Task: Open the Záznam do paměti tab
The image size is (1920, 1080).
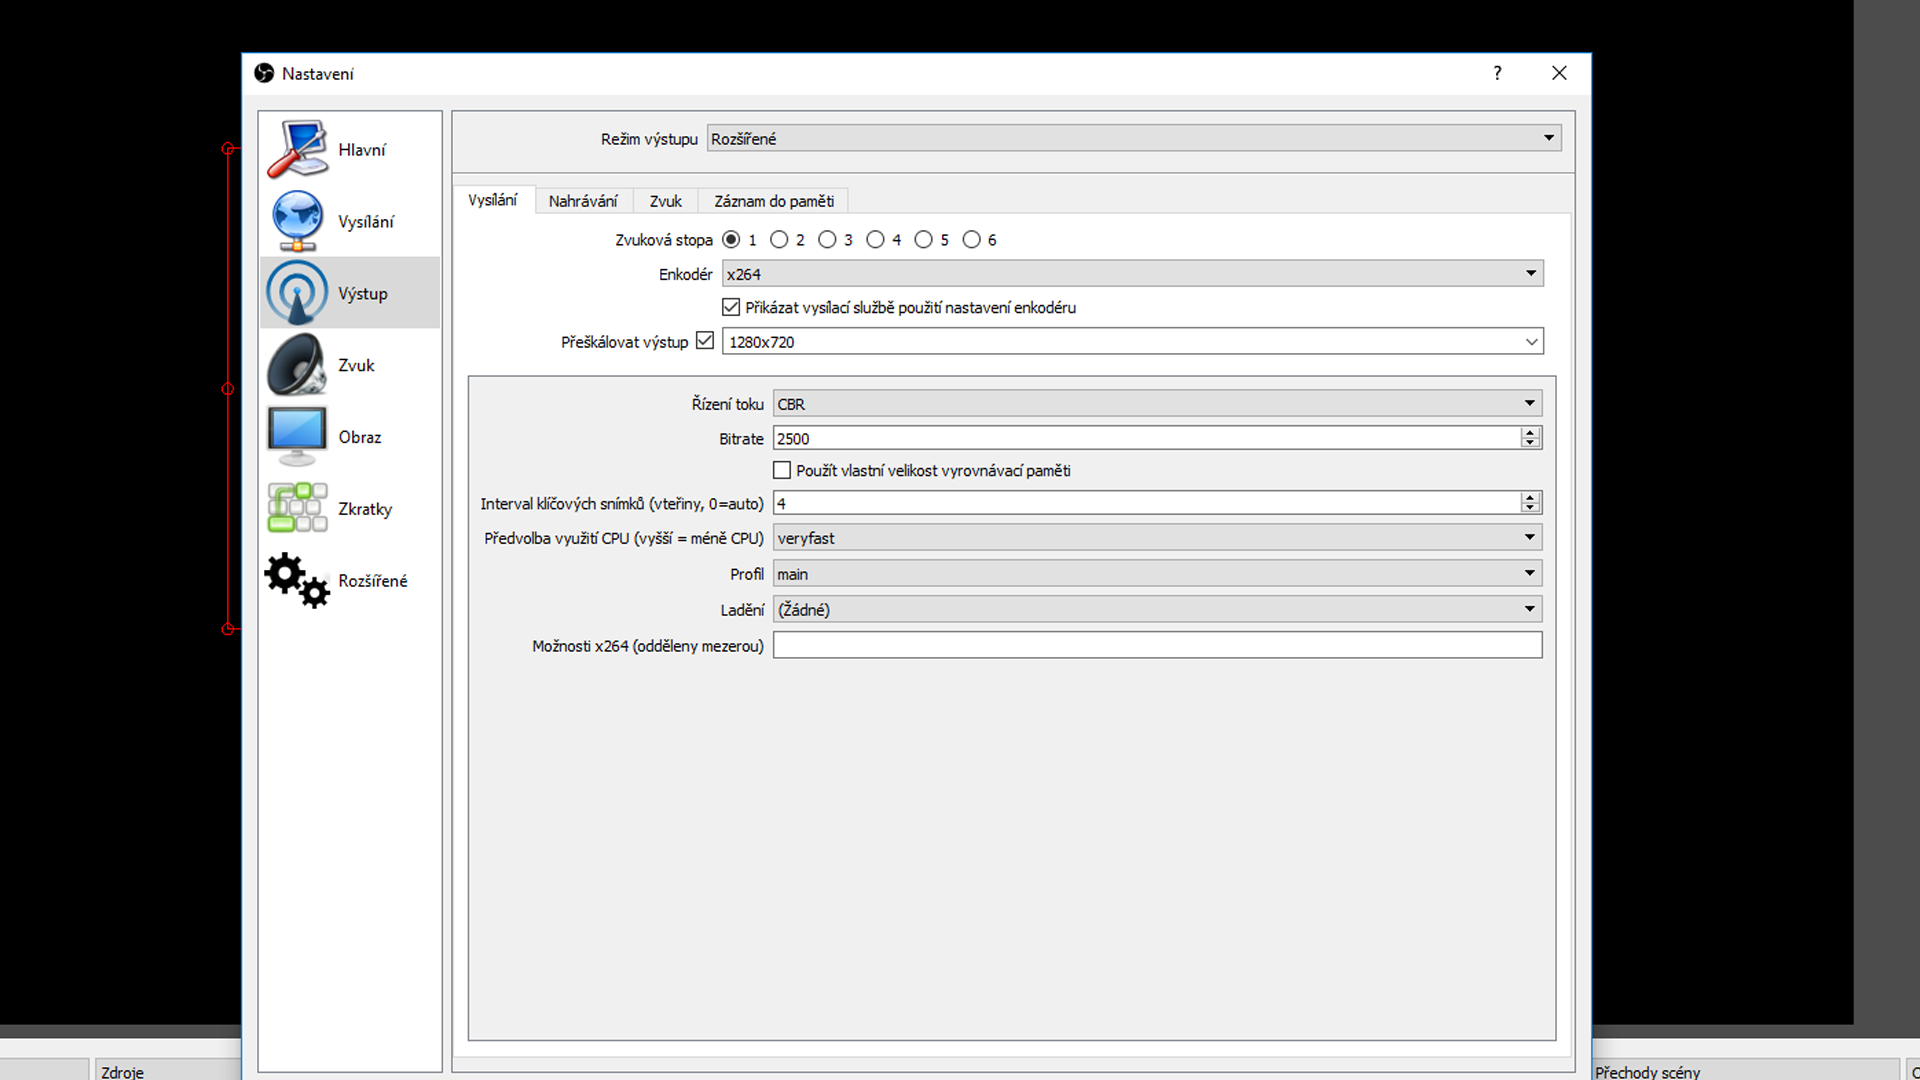Action: (773, 201)
